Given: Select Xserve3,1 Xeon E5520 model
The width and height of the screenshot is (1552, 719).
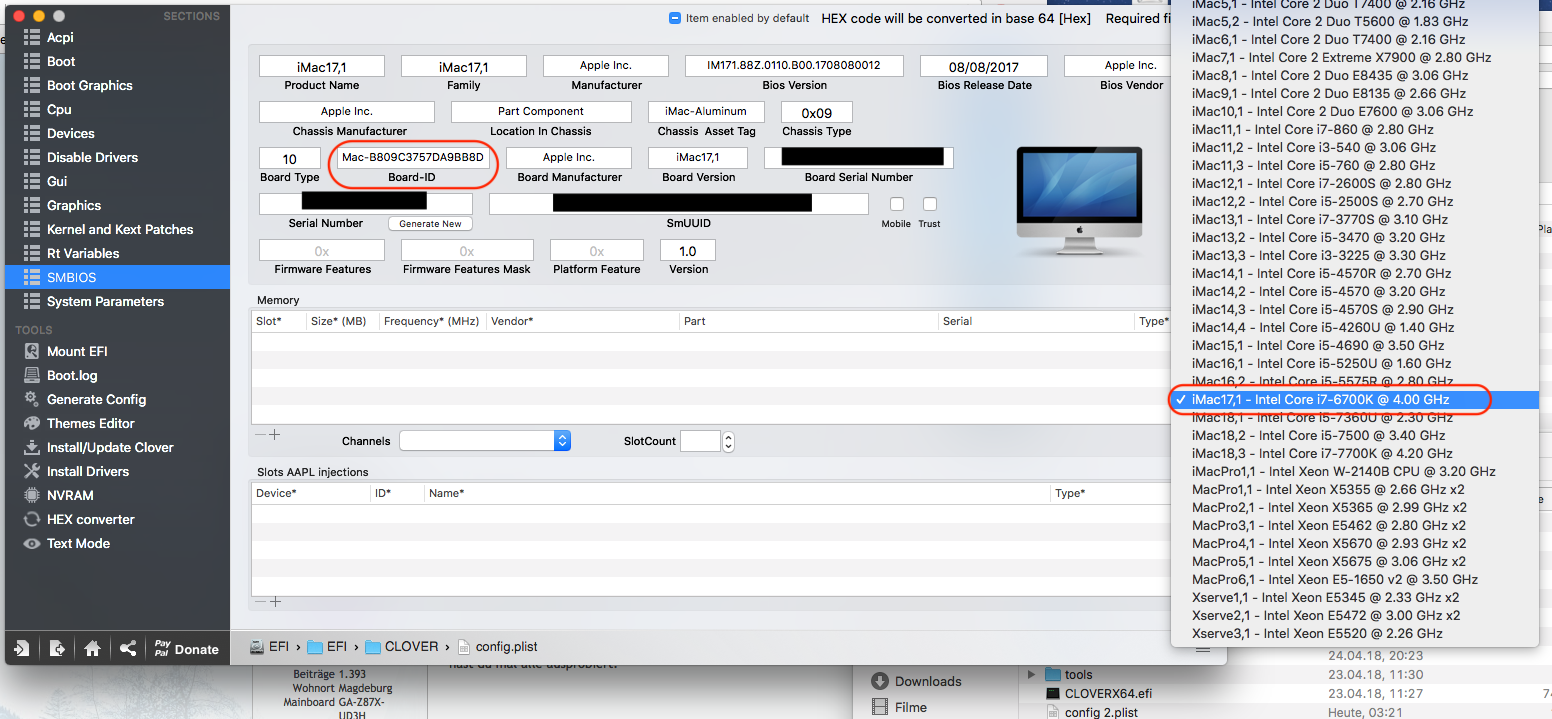Looking at the screenshot, I should 1354,633.
